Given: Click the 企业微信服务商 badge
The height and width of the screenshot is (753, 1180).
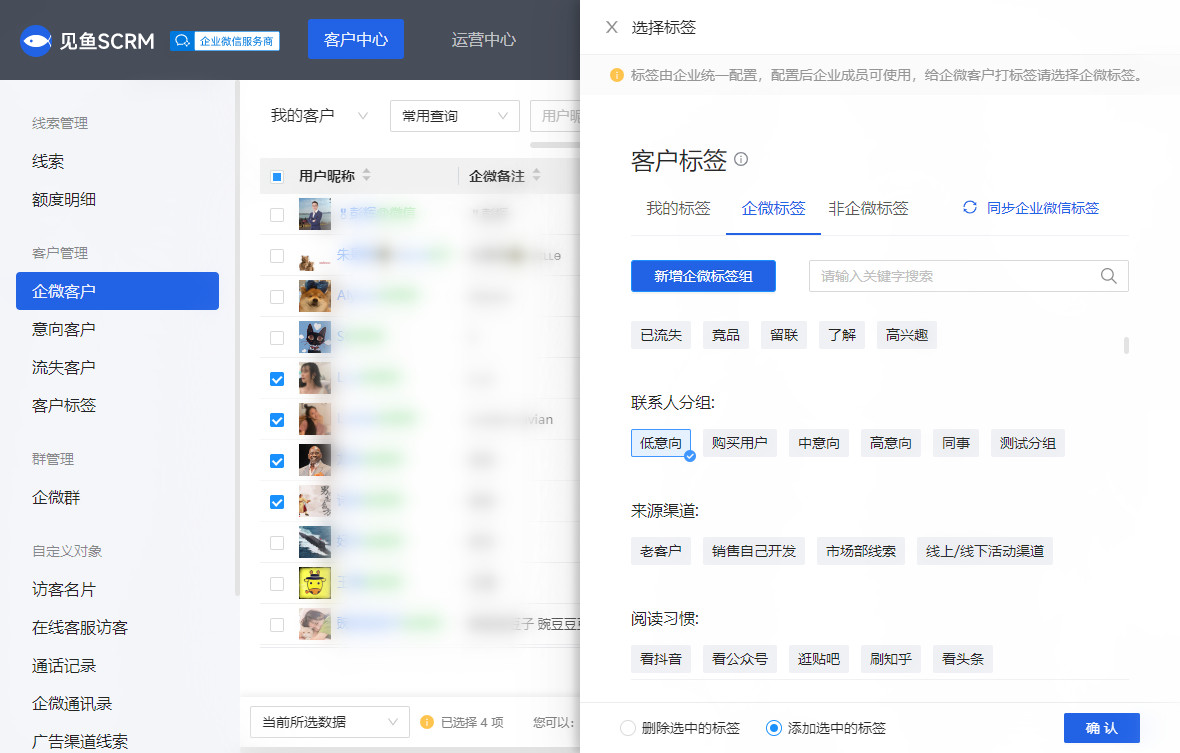Looking at the screenshot, I should pos(225,41).
